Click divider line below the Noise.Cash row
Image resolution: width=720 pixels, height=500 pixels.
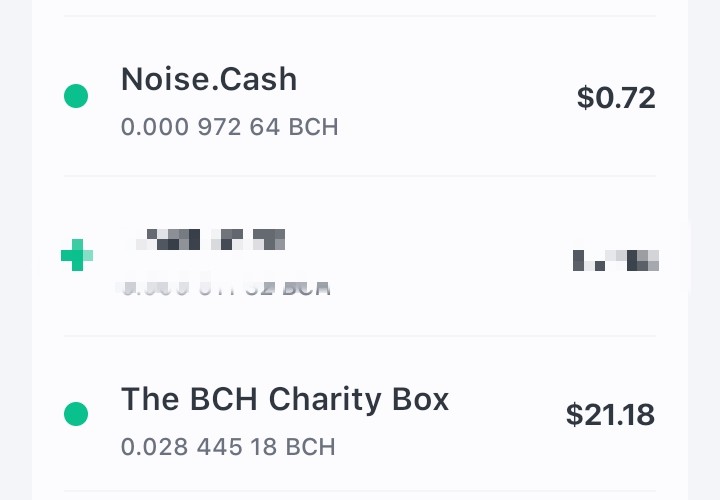pos(360,176)
